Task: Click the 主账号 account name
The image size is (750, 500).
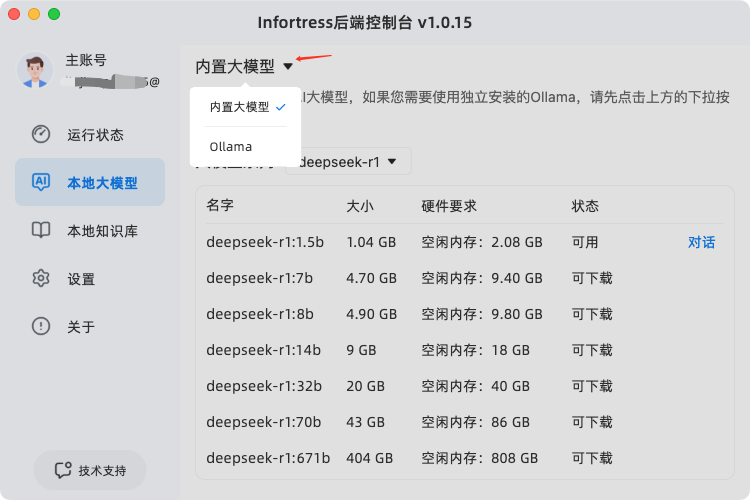Action: (86, 60)
